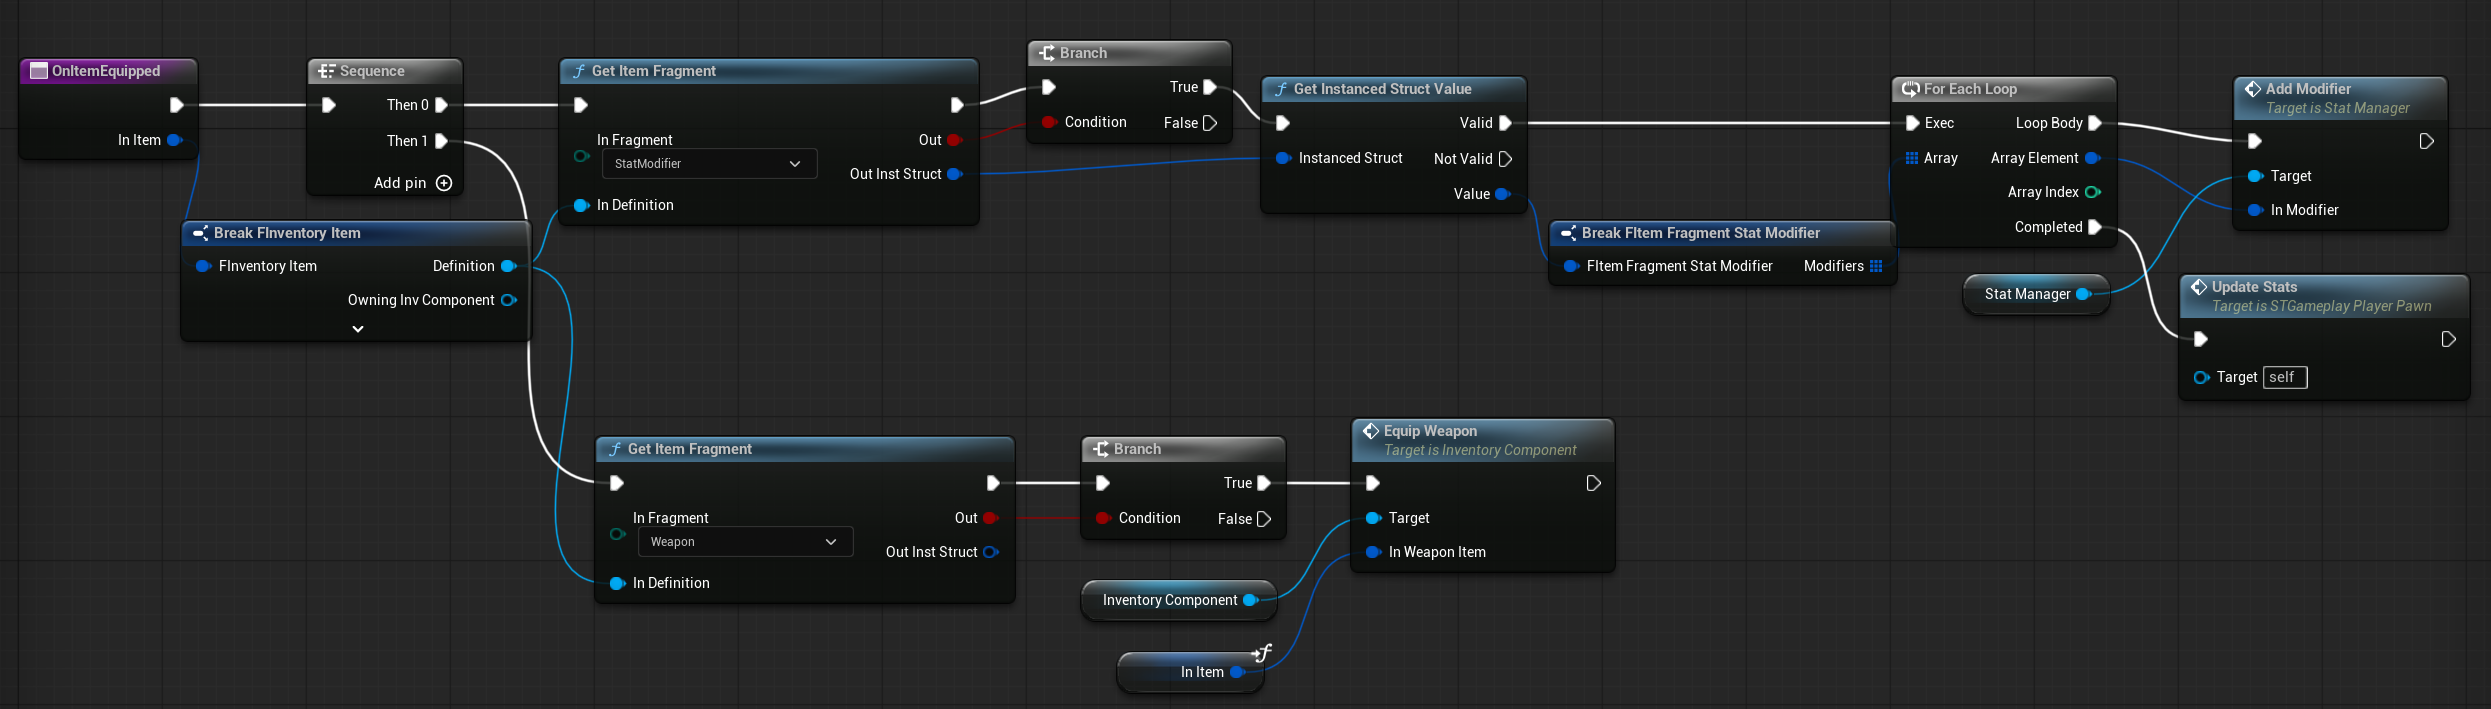Click the top Branch node False pin

[1210, 123]
